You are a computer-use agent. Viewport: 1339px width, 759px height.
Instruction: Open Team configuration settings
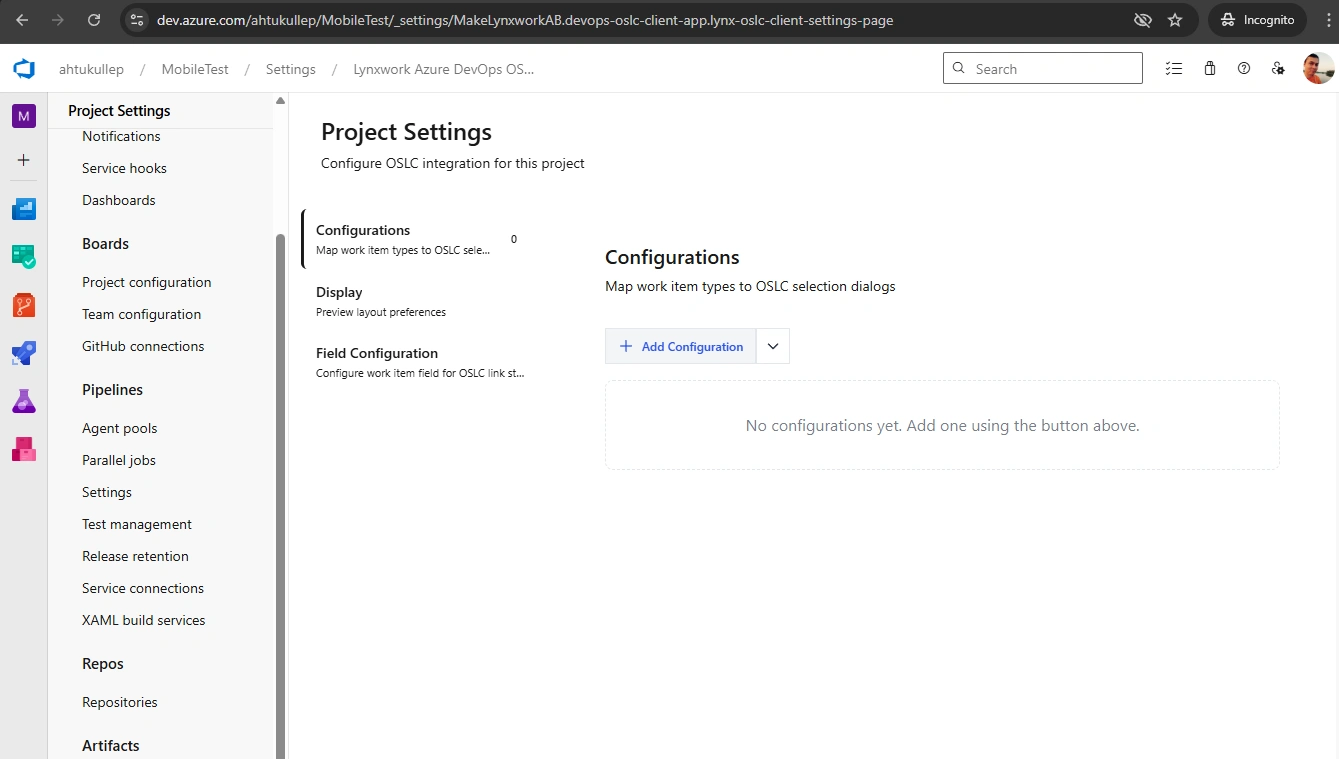(142, 314)
